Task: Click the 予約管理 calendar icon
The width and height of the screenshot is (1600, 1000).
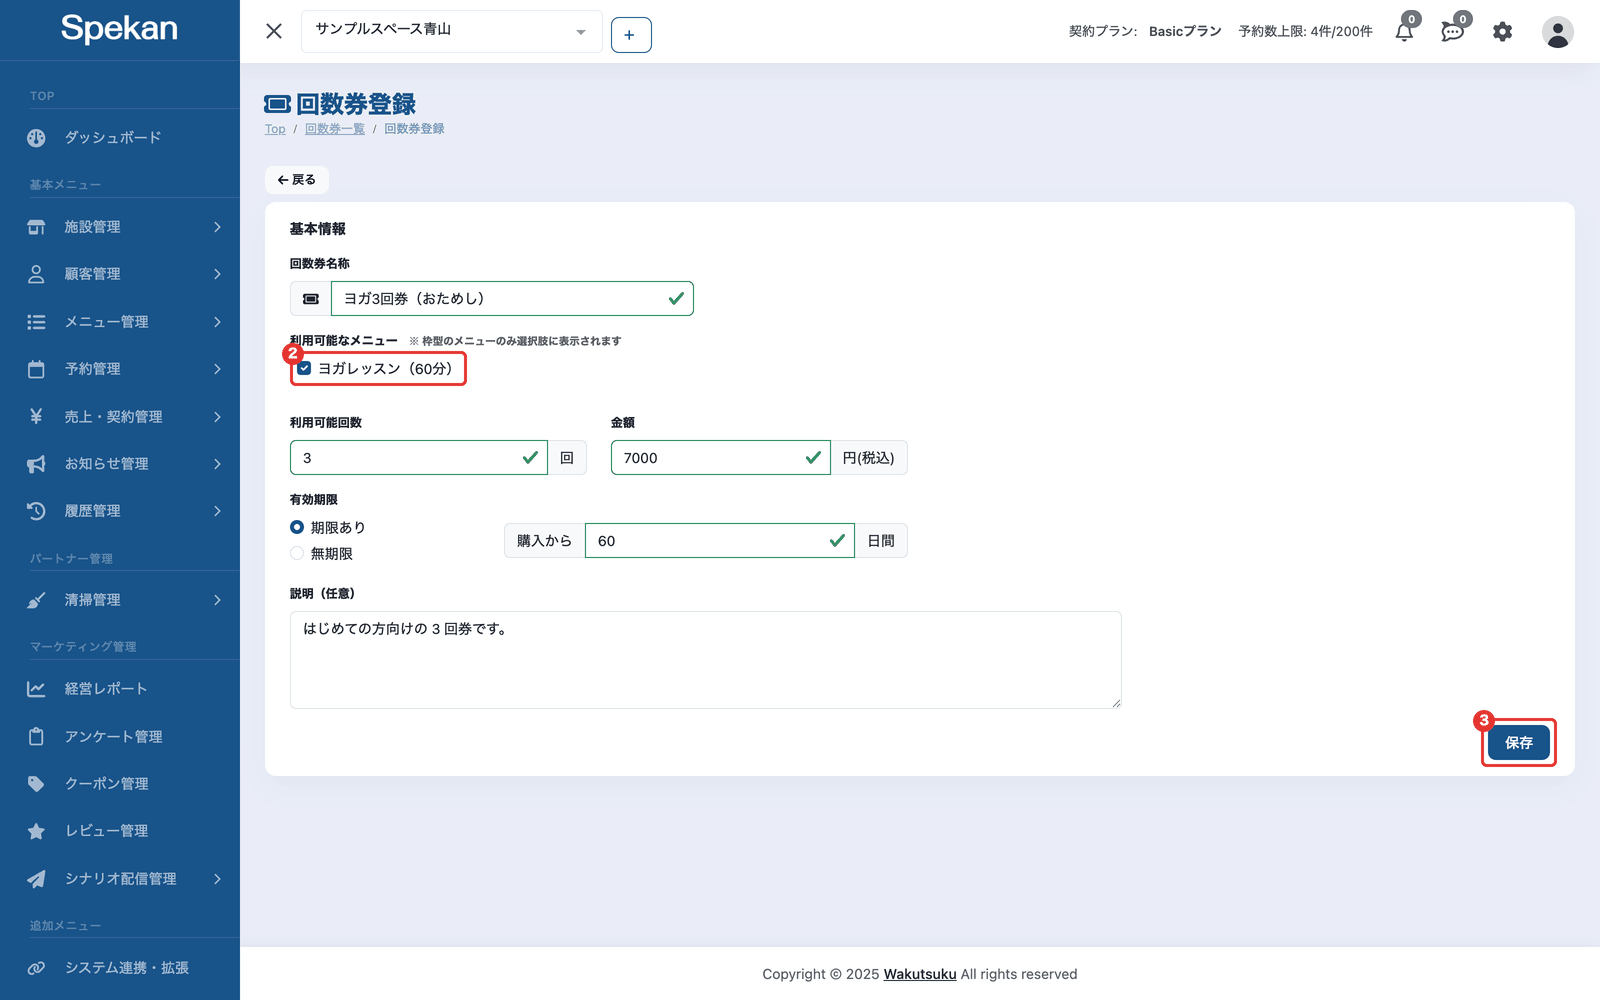Action: (36, 369)
